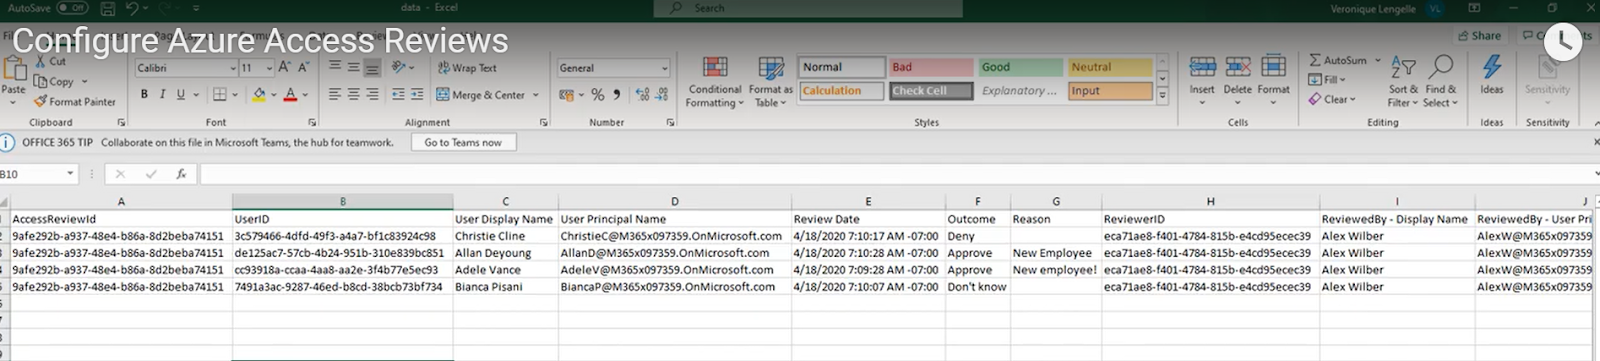This screenshot has height=361, width=1600.
Task: Click Go to Teams now button
Action: (463, 143)
